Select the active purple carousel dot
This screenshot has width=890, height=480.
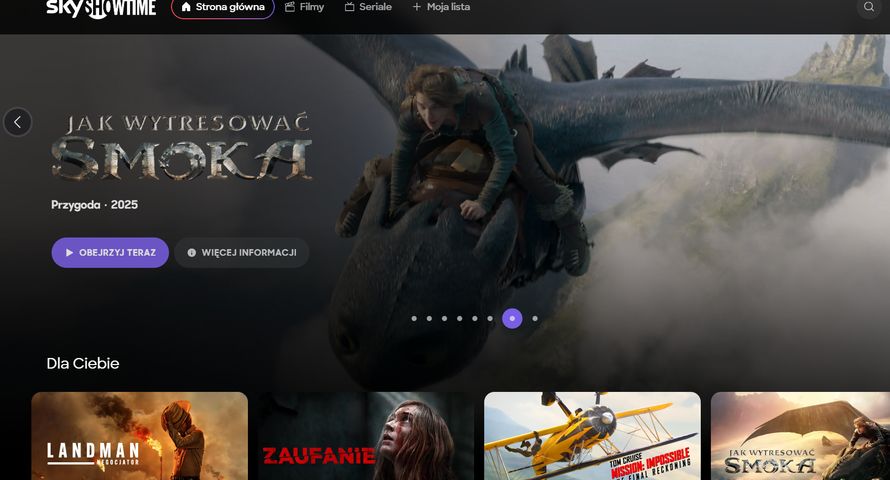[x=512, y=318]
